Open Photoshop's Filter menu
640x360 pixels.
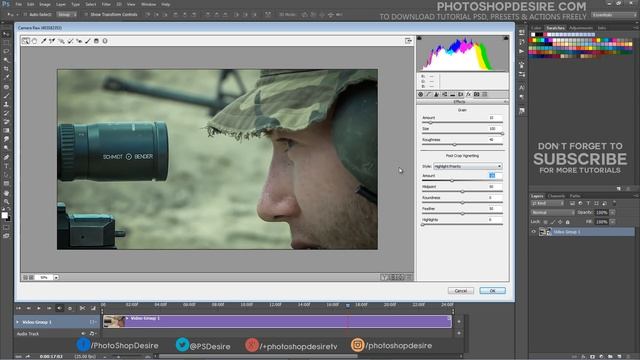(x=106, y=4)
